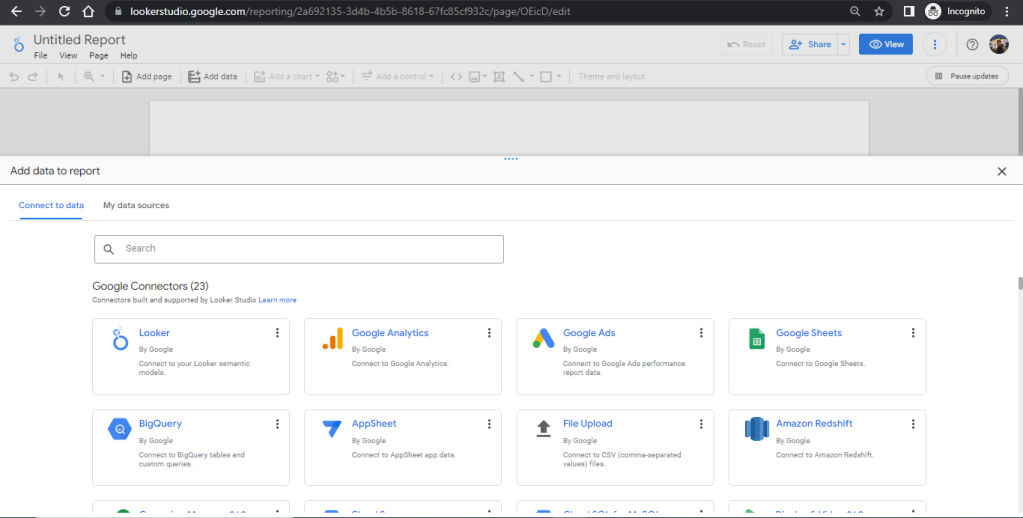Choose the Google Ads connector icon
Image resolution: width=1023 pixels, height=518 pixels.
pyautogui.click(x=544, y=340)
